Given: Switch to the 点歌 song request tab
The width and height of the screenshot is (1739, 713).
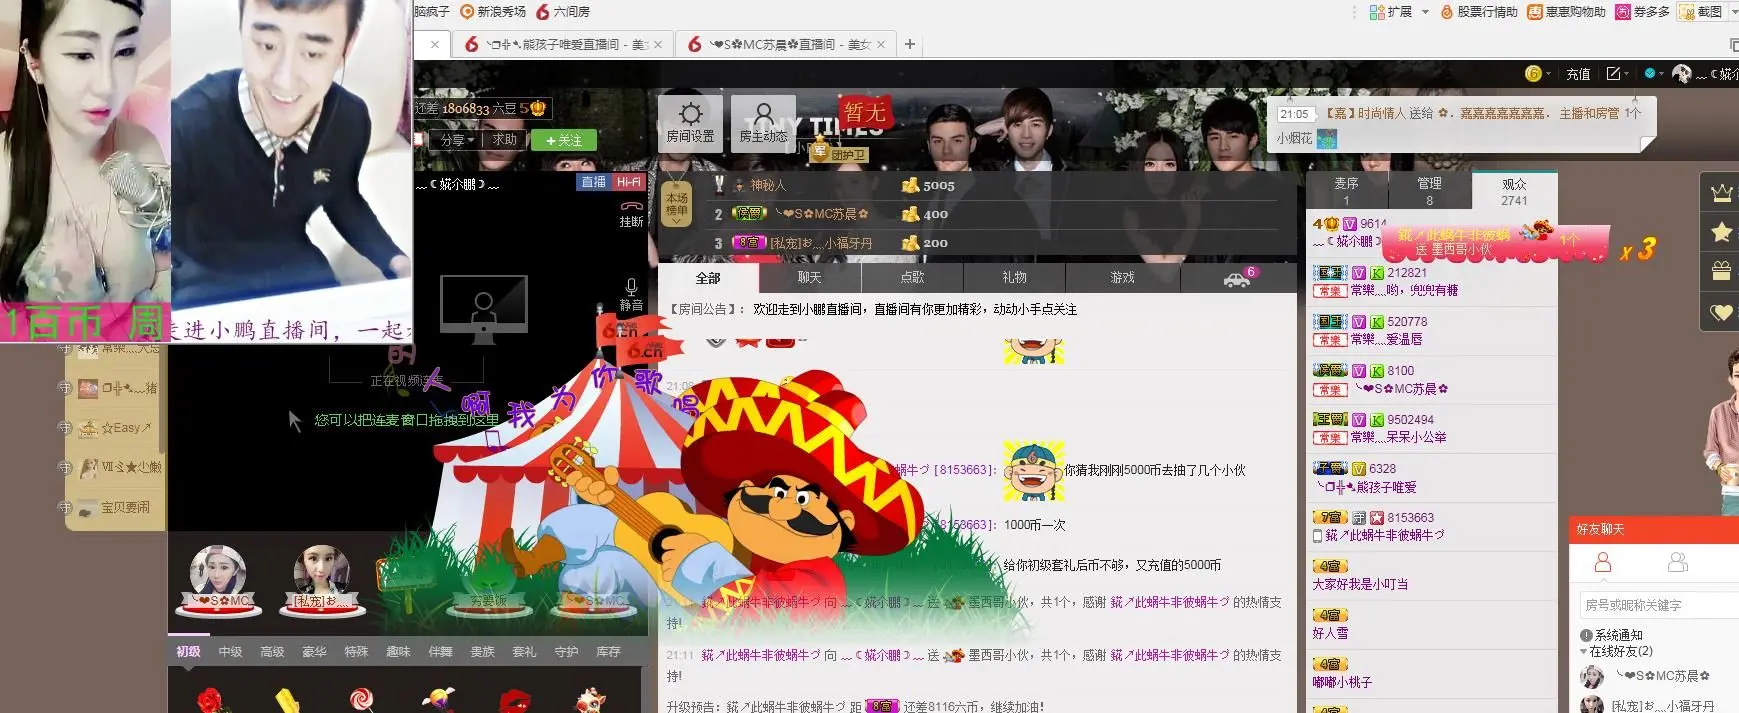Looking at the screenshot, I should click(912, 278).
